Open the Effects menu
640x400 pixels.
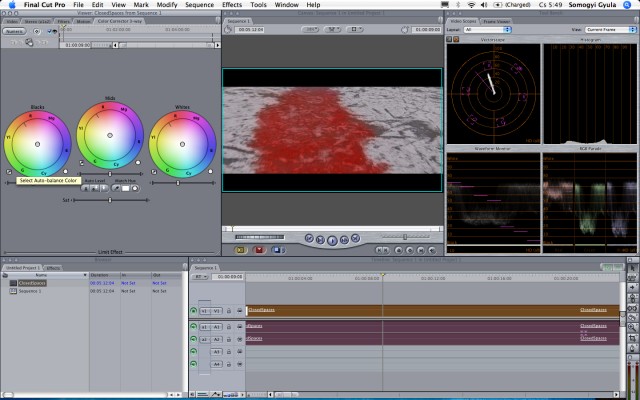click(232, 5)
